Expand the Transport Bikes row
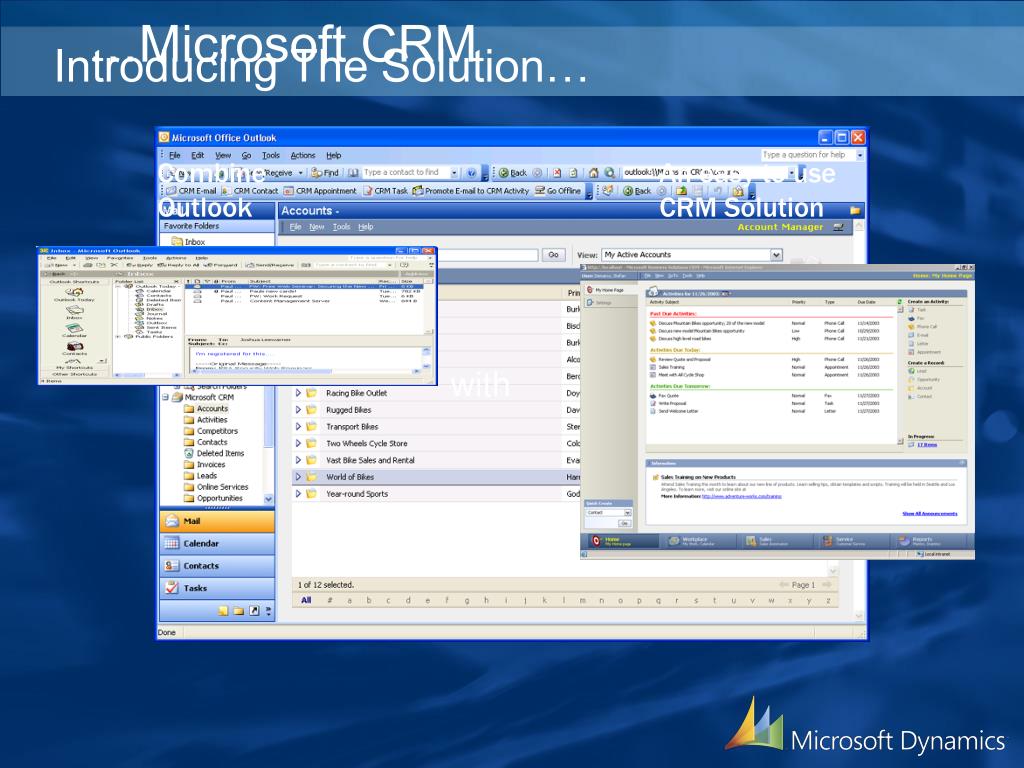The height and width of the screenshot is (768, 1024). pos(298,426)
